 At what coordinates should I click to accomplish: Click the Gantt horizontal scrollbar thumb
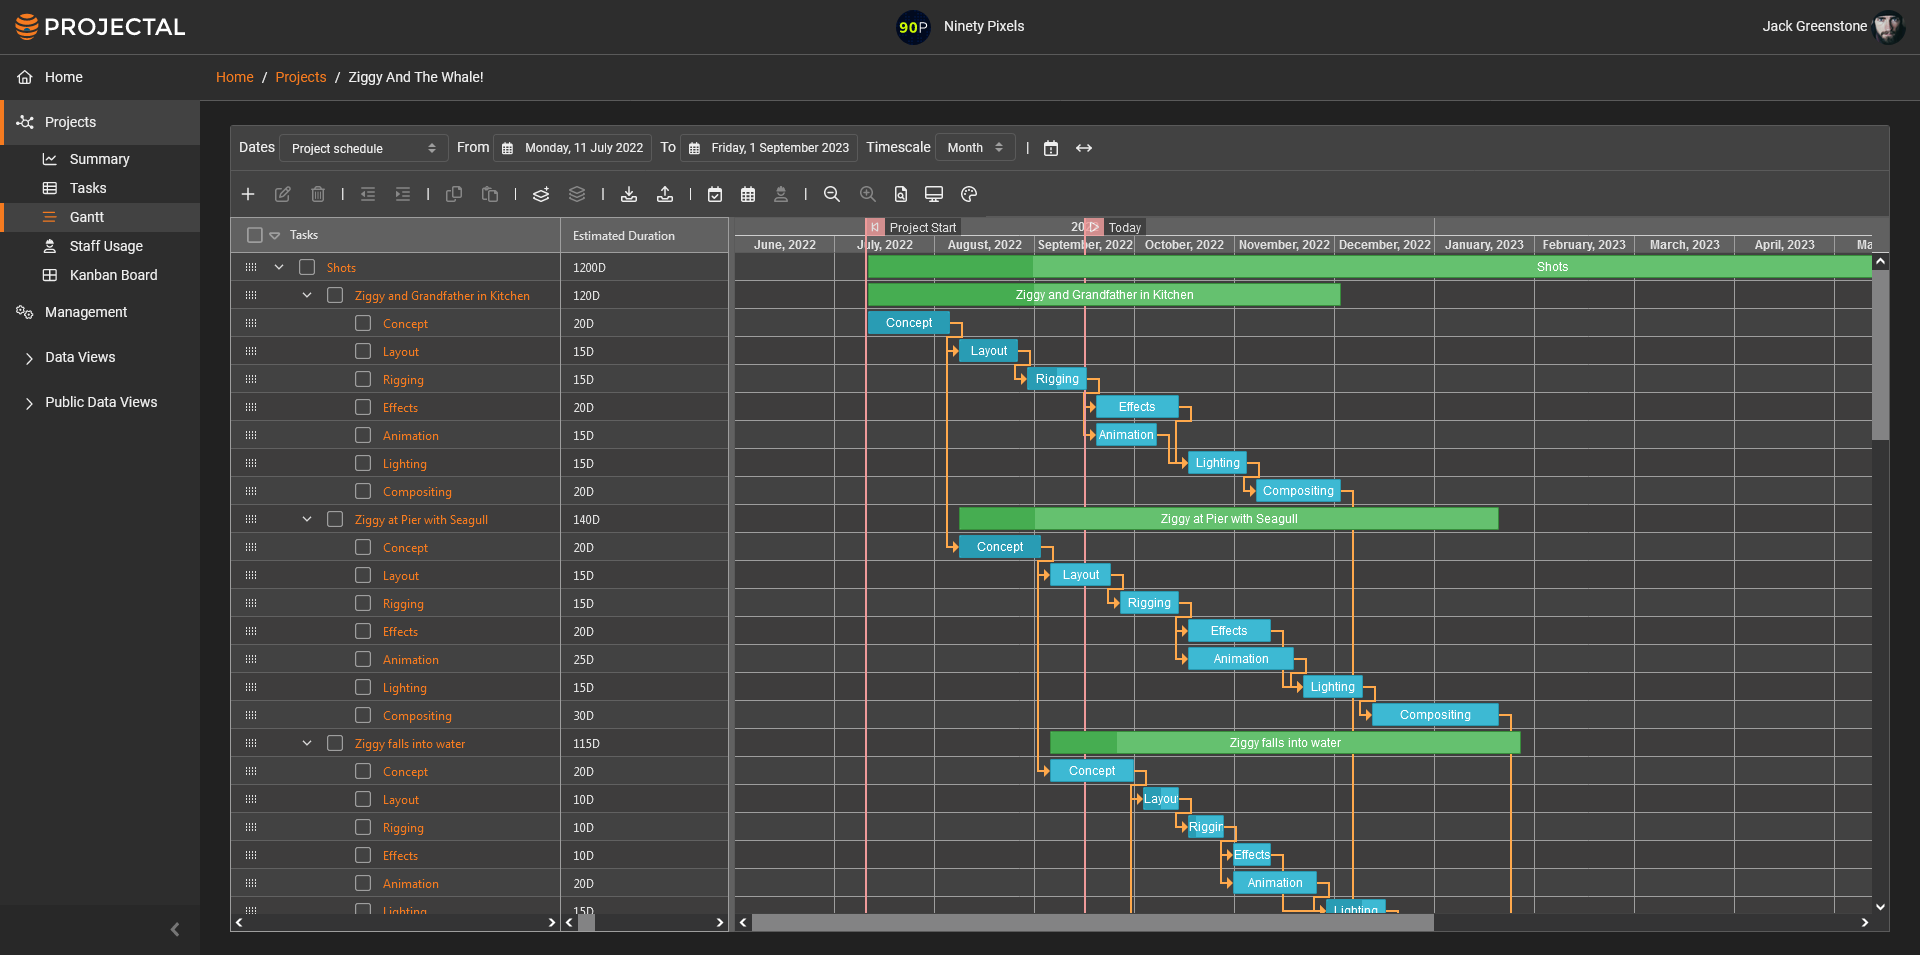[1092, 922]
